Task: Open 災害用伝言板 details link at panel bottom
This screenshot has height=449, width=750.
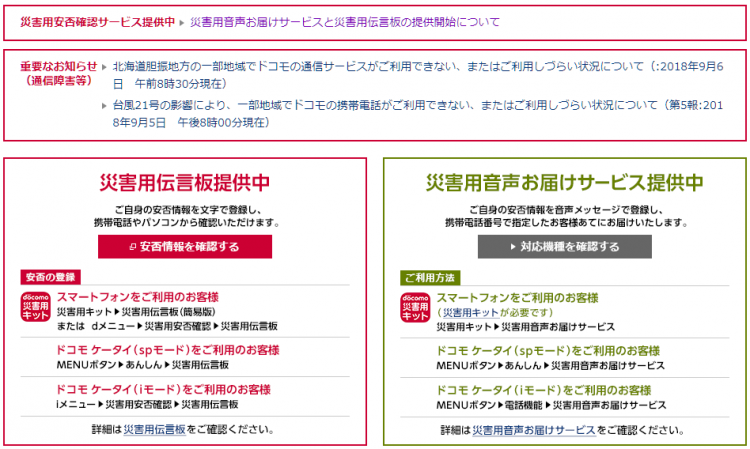Action: pyautogui.click(x=154, y=429)
